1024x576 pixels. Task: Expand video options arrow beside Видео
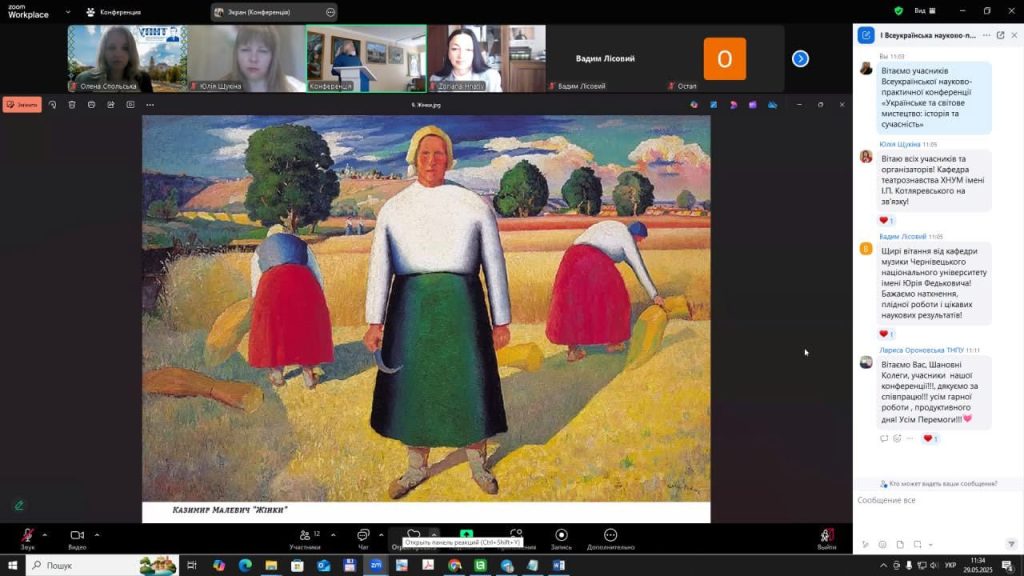(97, 535)
